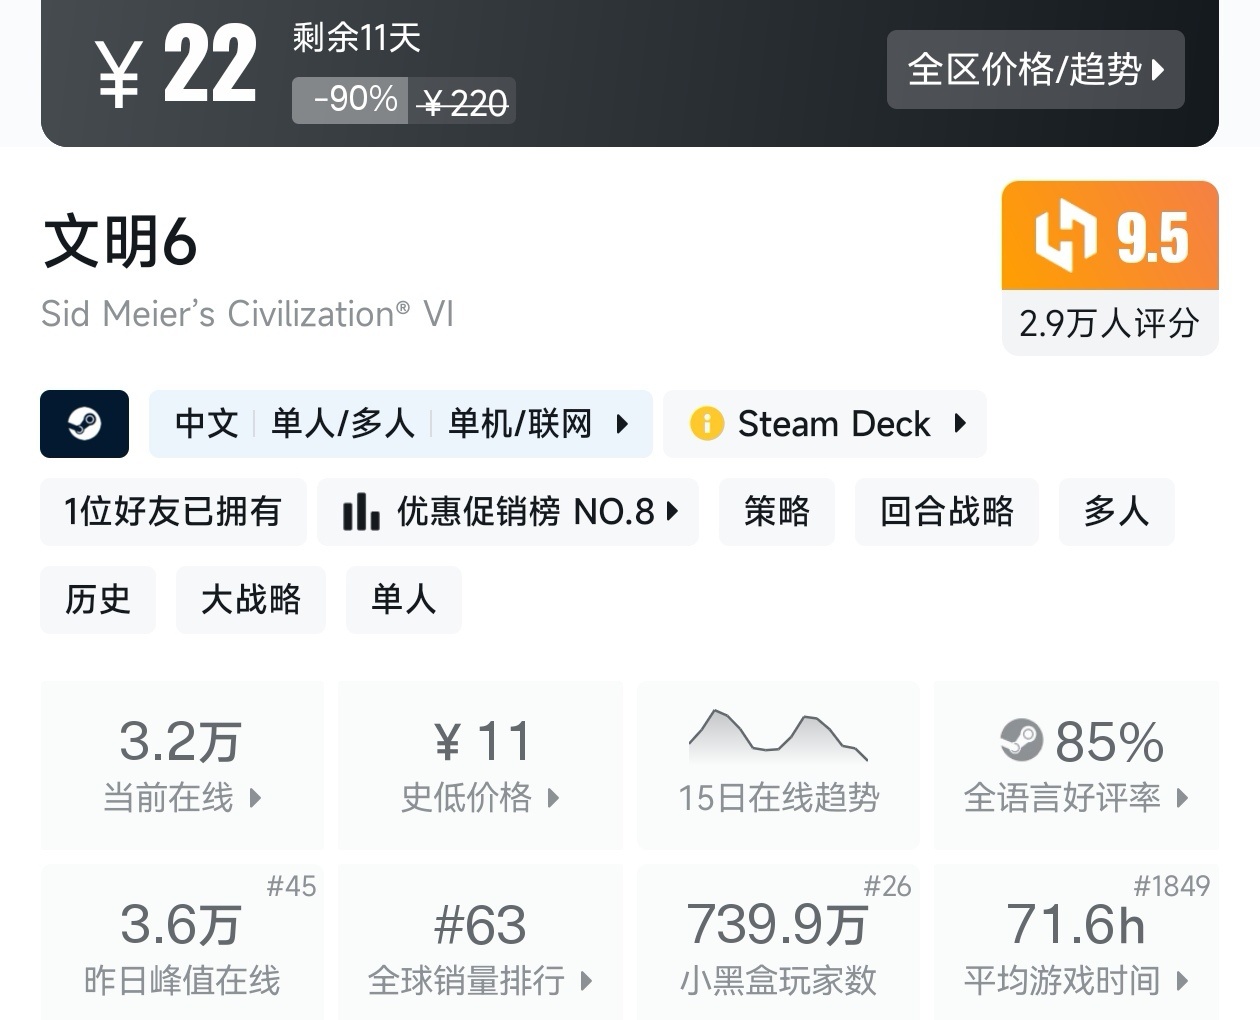Expand the 中文 单人/多人 单机/联网 details

coord(400,424)
